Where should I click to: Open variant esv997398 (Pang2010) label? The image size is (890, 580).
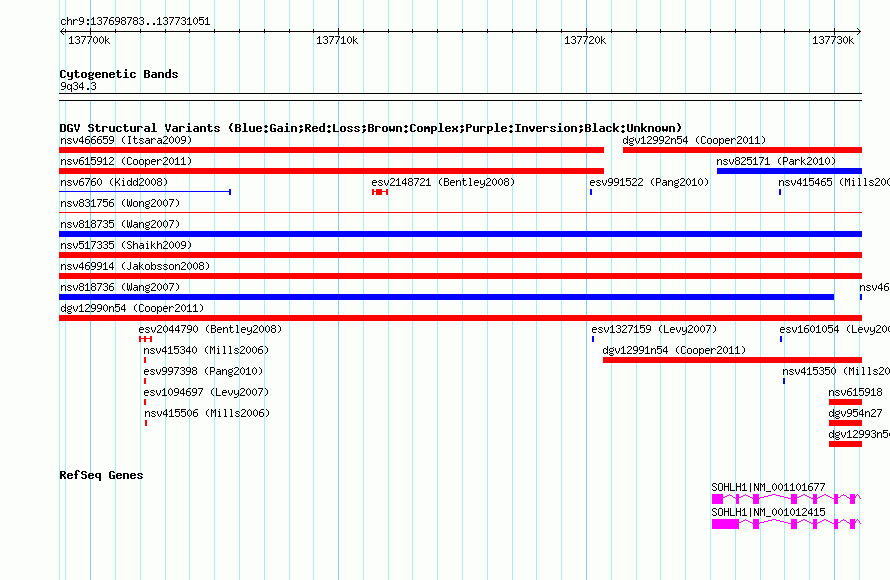tap(203, 371)
